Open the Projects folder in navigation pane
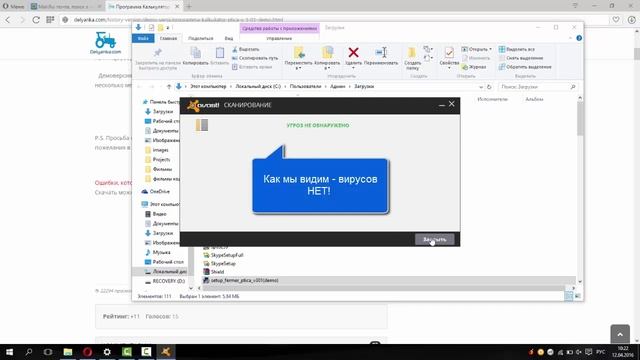The image size is (640, 360). point(158,160)
